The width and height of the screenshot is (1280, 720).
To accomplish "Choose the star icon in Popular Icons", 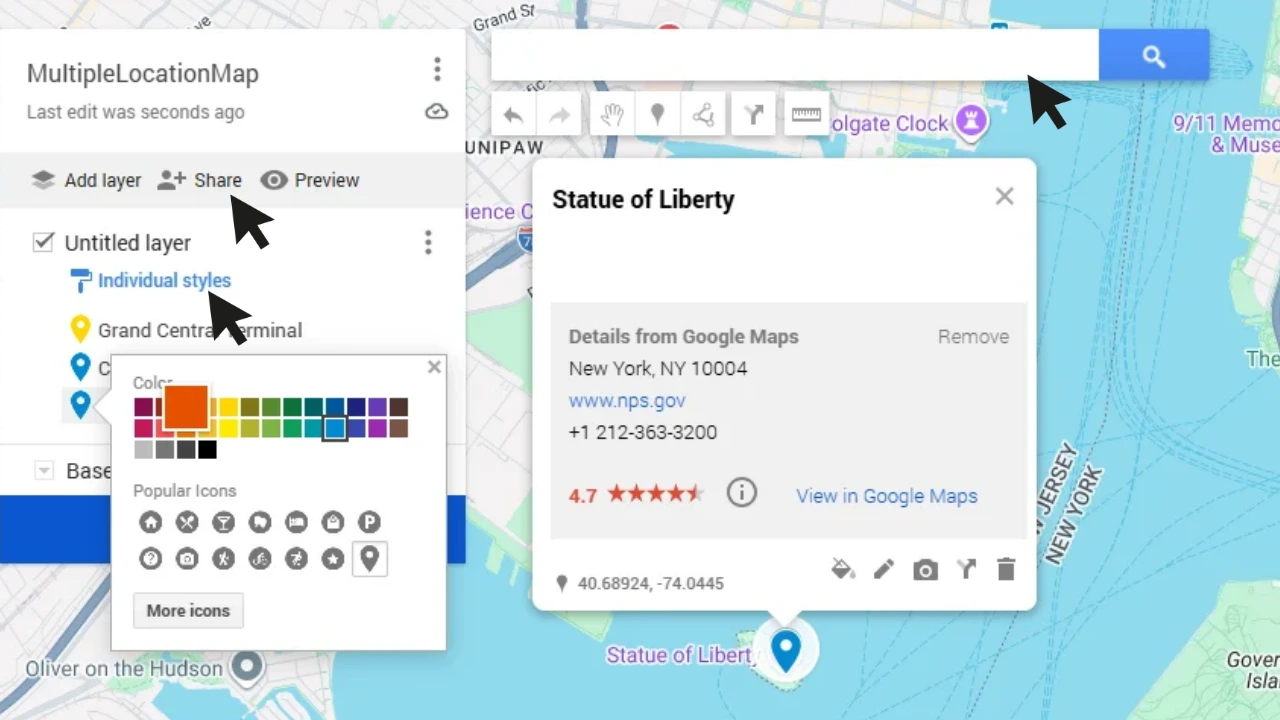I will click(x=333, y=559).
